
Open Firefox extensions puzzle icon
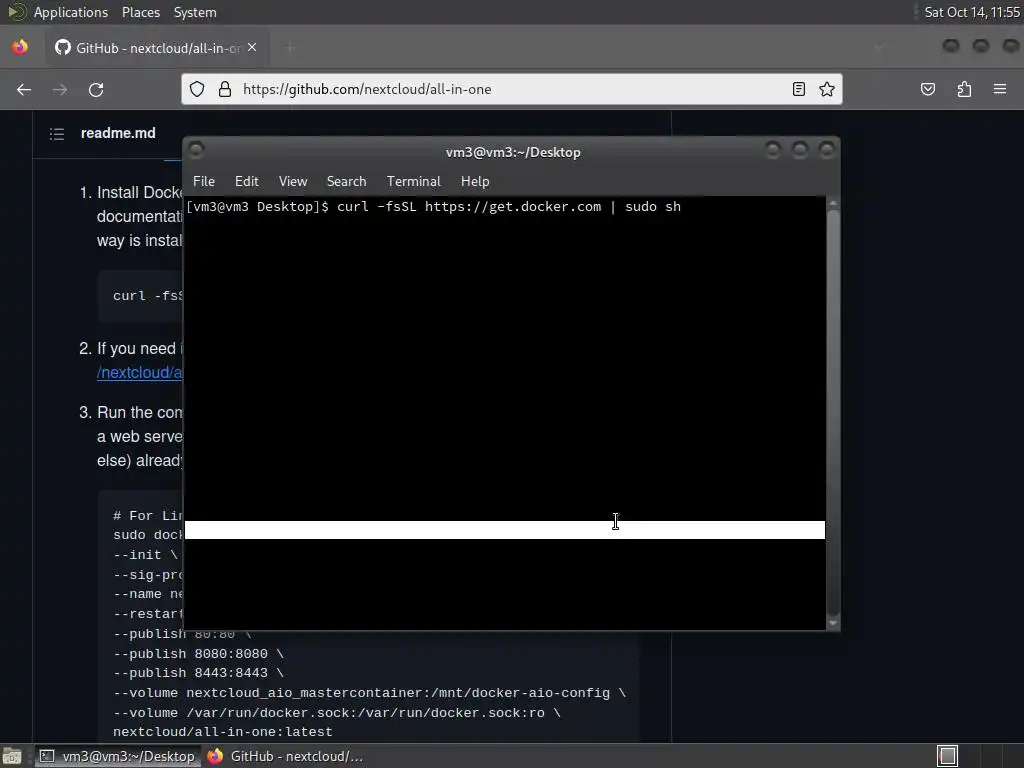964,89
